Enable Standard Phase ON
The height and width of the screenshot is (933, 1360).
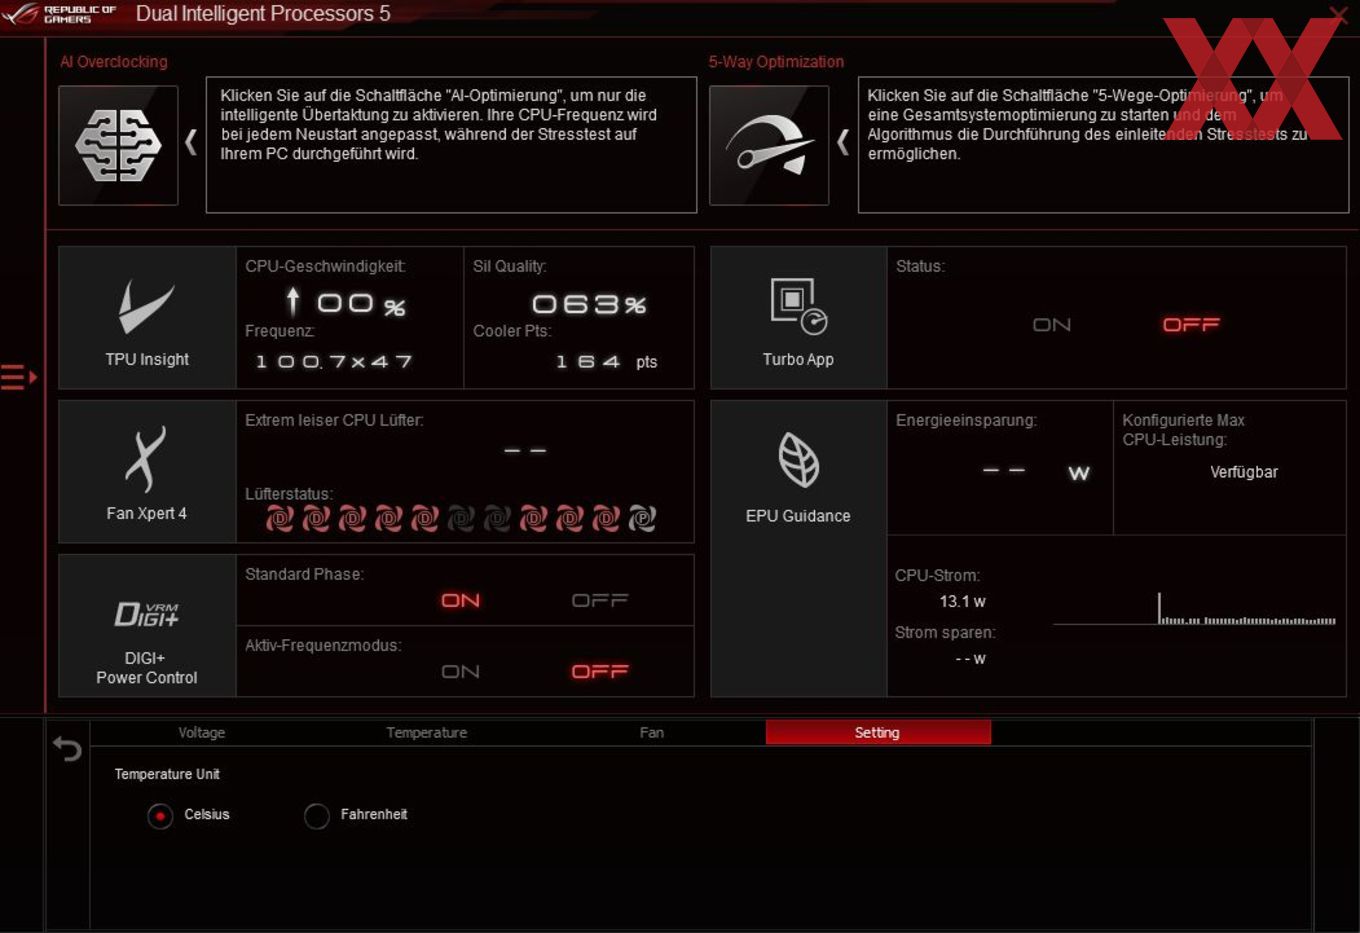click(x=461, y=600)
